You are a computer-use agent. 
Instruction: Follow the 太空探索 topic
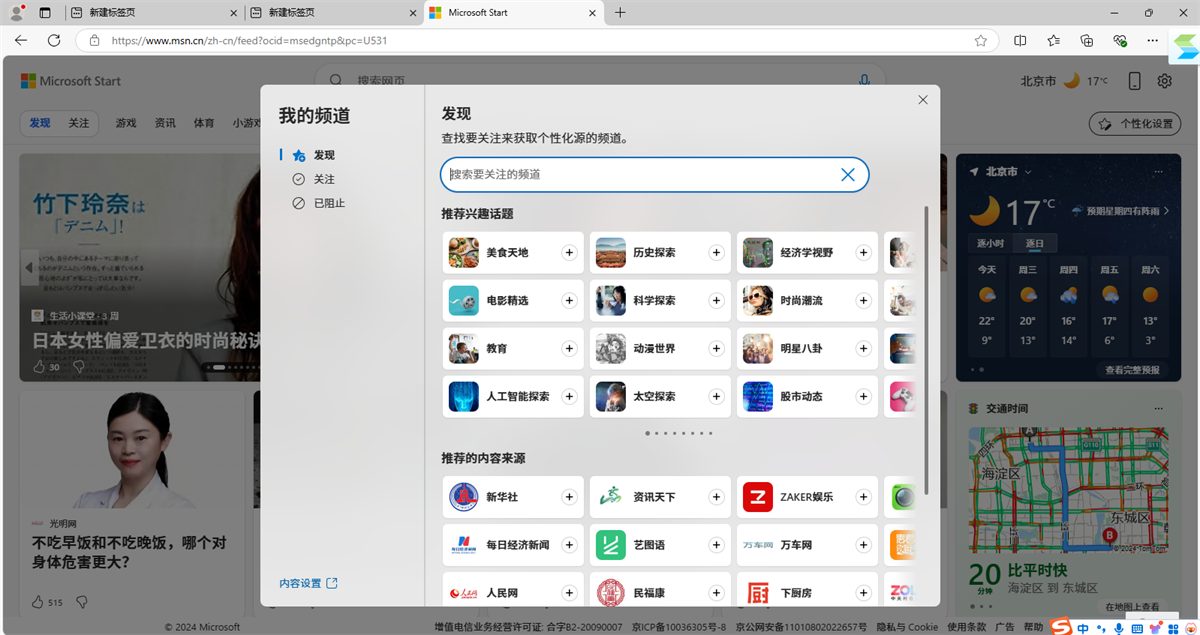[x=716, y=397]
